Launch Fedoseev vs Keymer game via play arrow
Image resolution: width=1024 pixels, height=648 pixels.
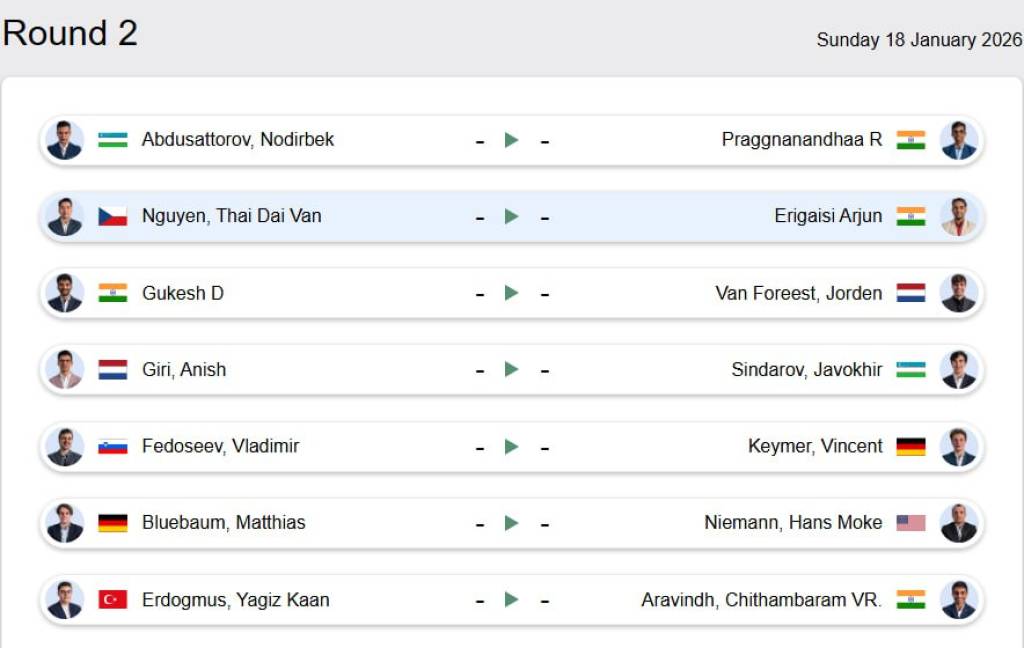(512, 446)
